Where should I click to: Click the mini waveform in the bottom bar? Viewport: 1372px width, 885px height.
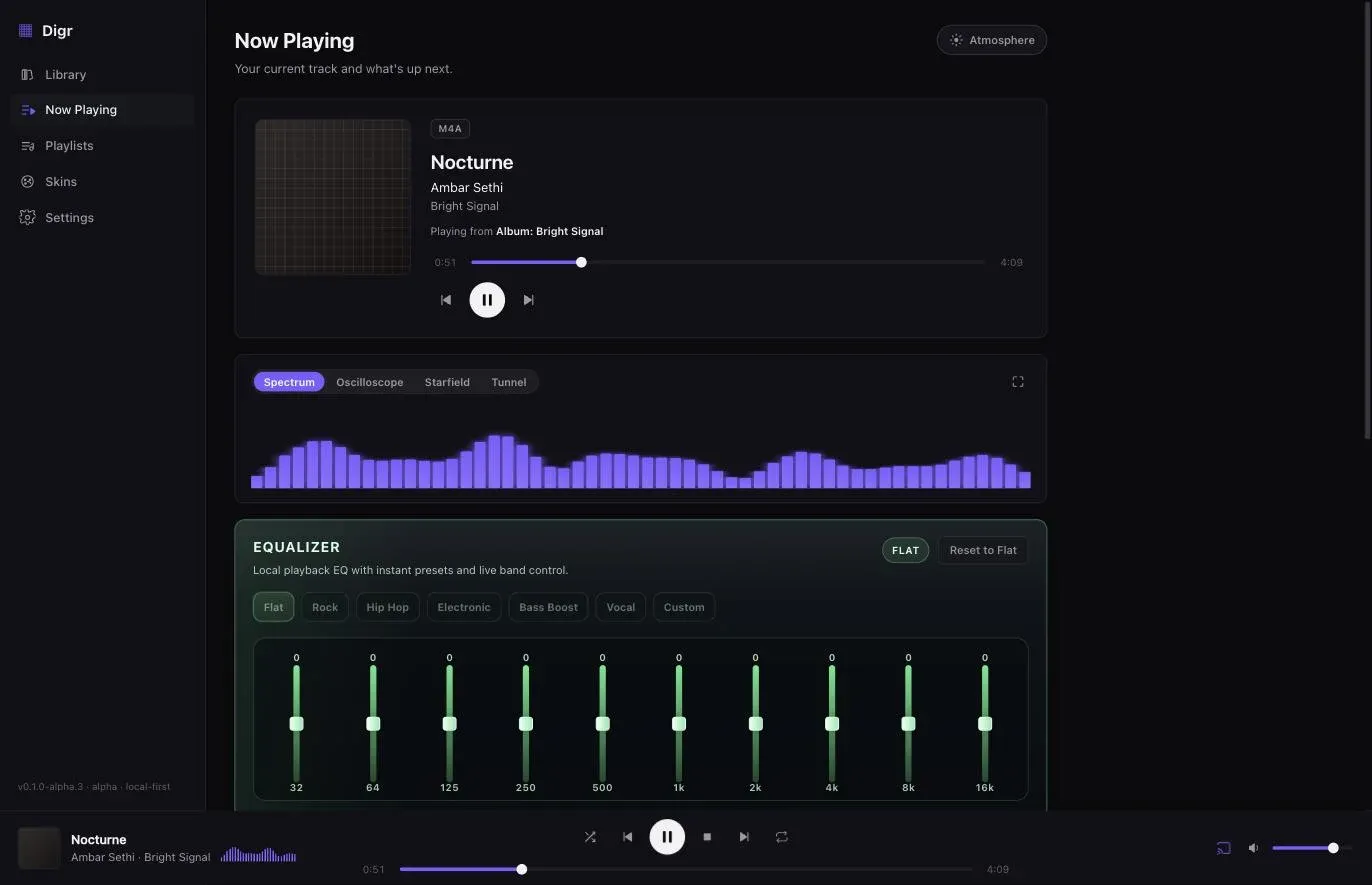click(259, 855)
